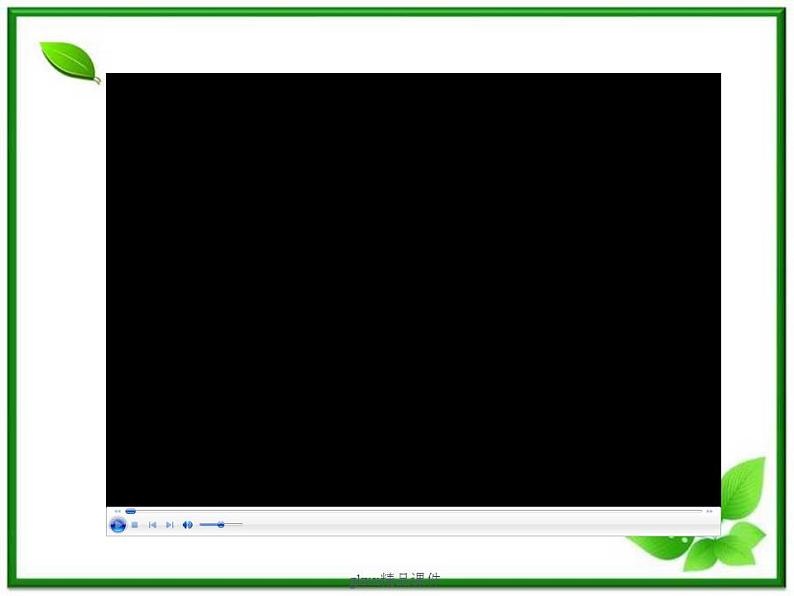Click the footer caption text at bottom center
Screen dimensions: 794x596
pyautogui.click(x=396, y=579)
